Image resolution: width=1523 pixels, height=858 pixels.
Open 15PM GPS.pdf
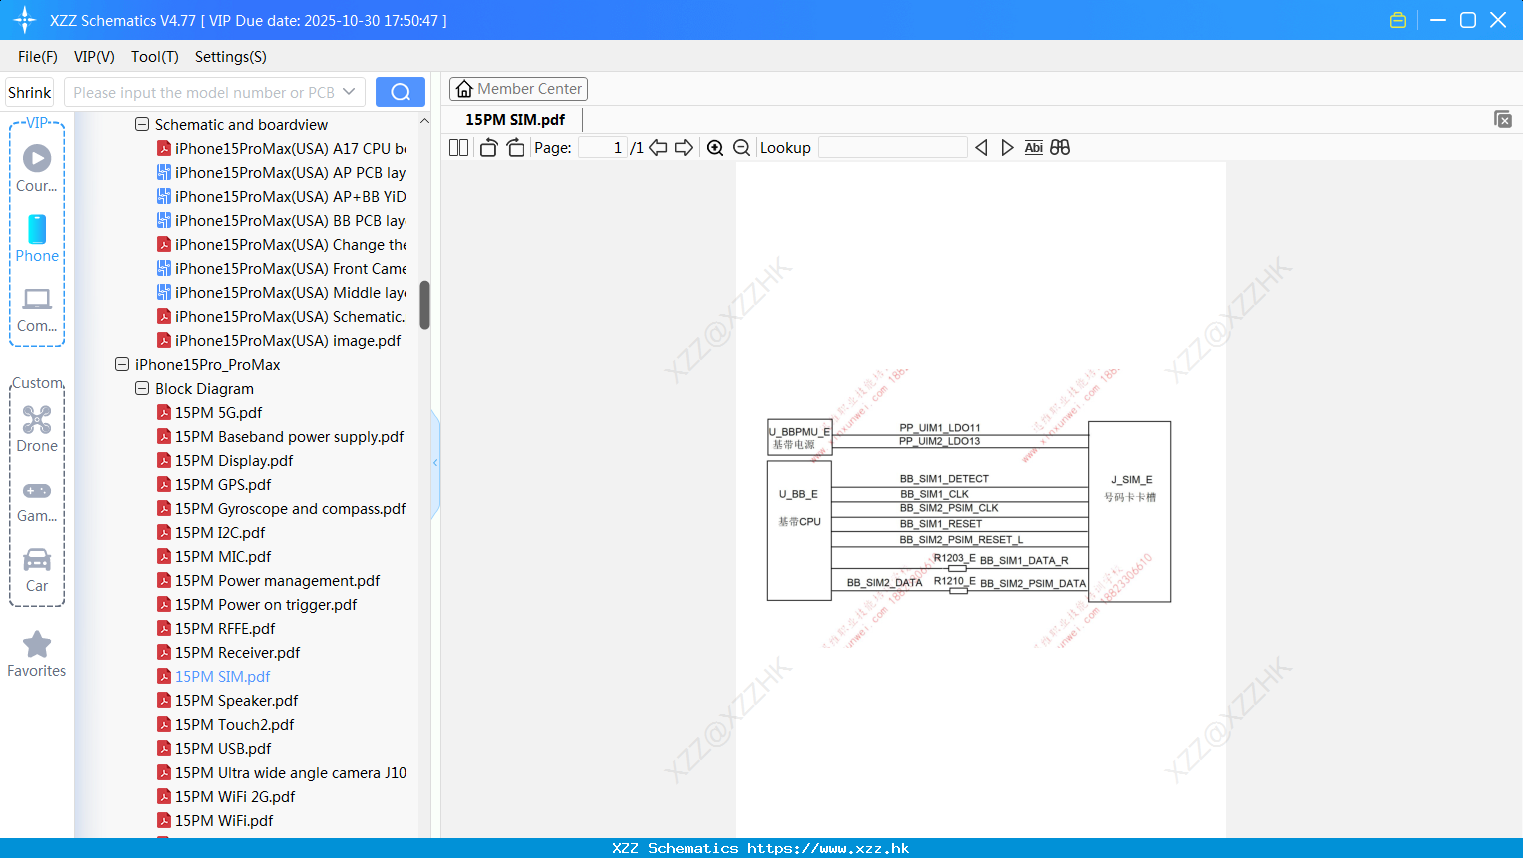click(214, 485)
